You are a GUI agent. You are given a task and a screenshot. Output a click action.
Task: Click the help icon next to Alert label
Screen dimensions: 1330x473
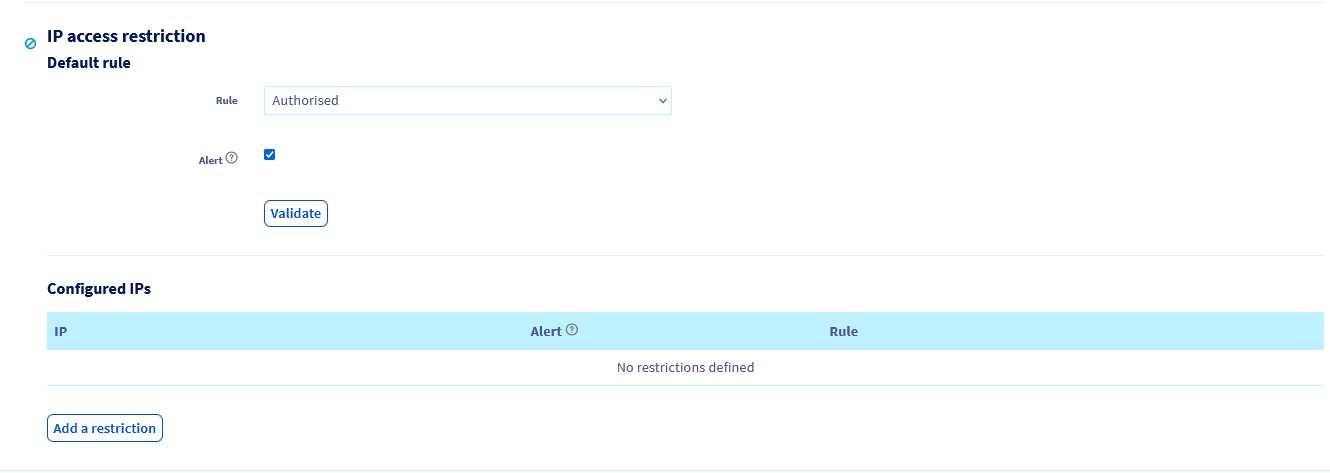pyautogui.click(x=232, y=158)
